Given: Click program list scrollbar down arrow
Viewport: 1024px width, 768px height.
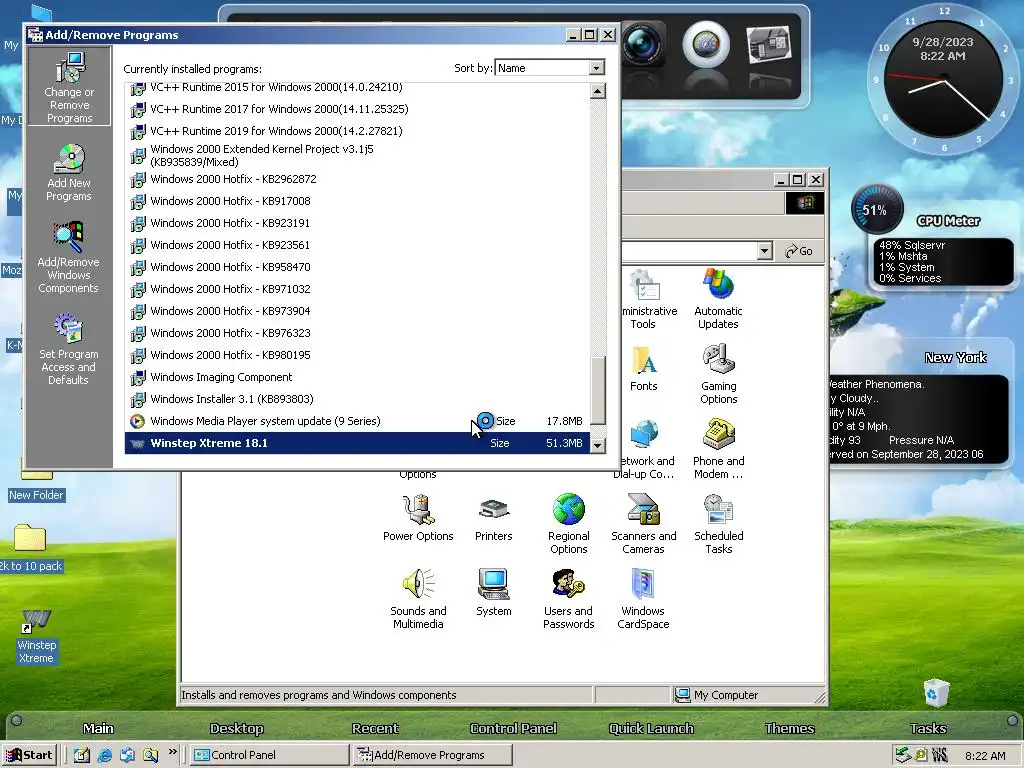Looking at the screenshot, I should pos(597,445).
